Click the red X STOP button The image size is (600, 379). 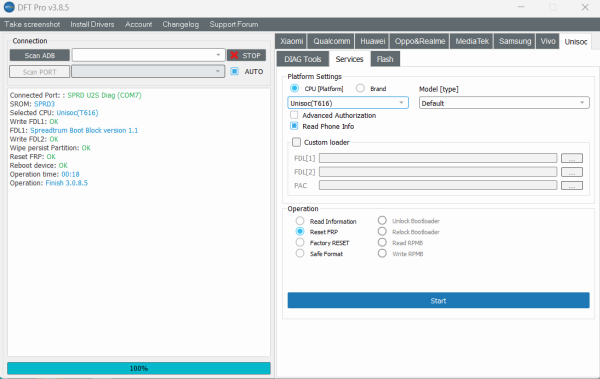[x=246, y=56]
